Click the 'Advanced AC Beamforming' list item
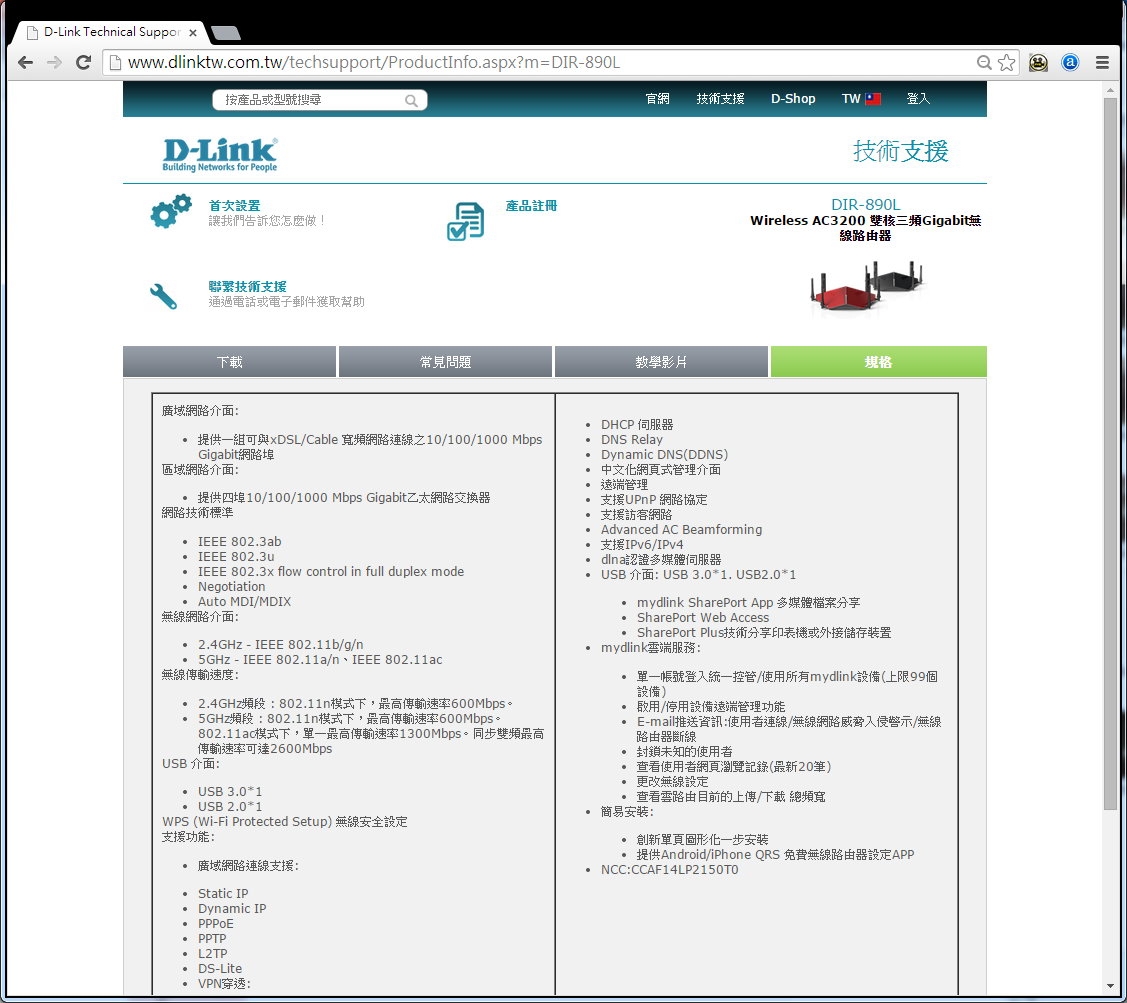Screen dimensions: 1127x1003 pos(681,529)
